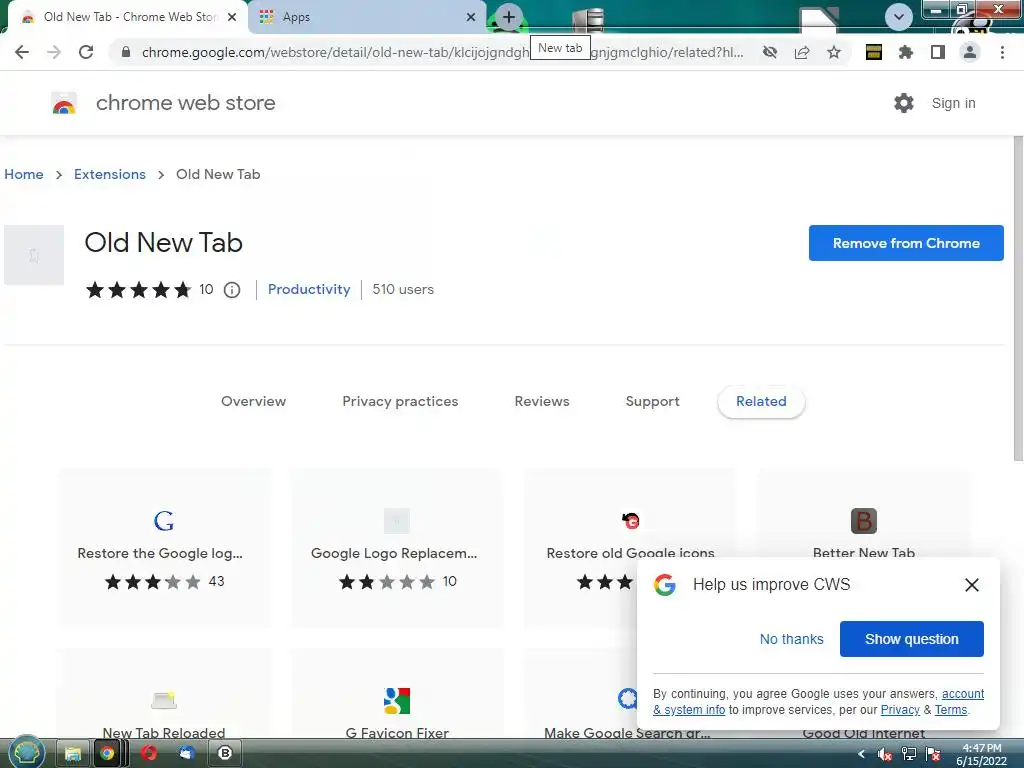
Task: Select the Related tab
Action: tap(761, 402)
